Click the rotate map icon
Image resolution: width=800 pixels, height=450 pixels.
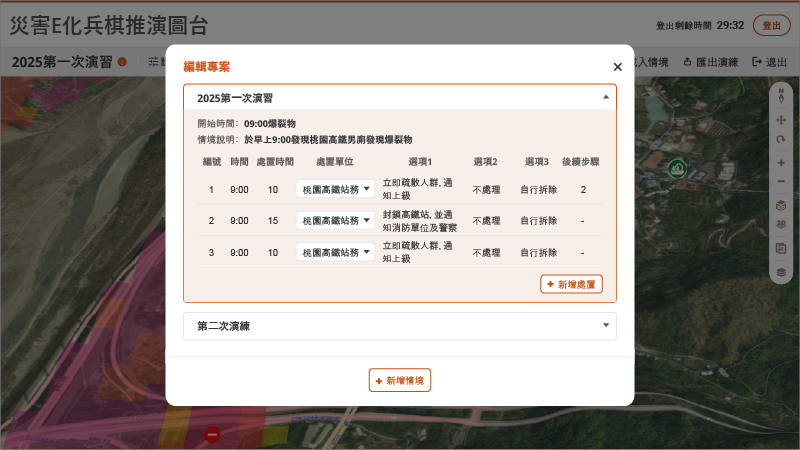pyautogui.click(x=781, y=139)
